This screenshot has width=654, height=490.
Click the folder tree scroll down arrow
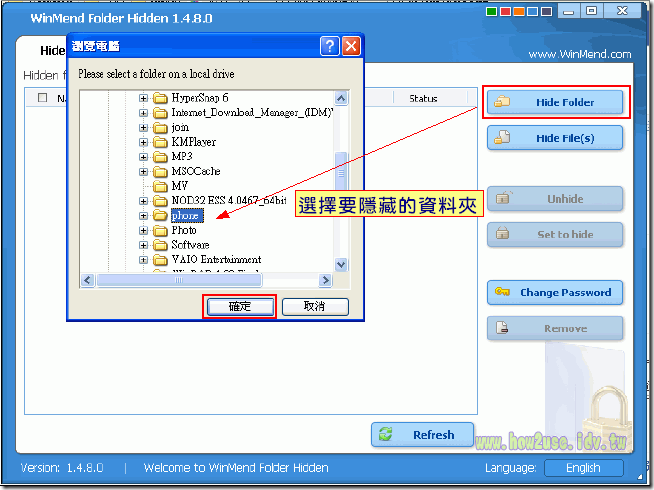341,264
